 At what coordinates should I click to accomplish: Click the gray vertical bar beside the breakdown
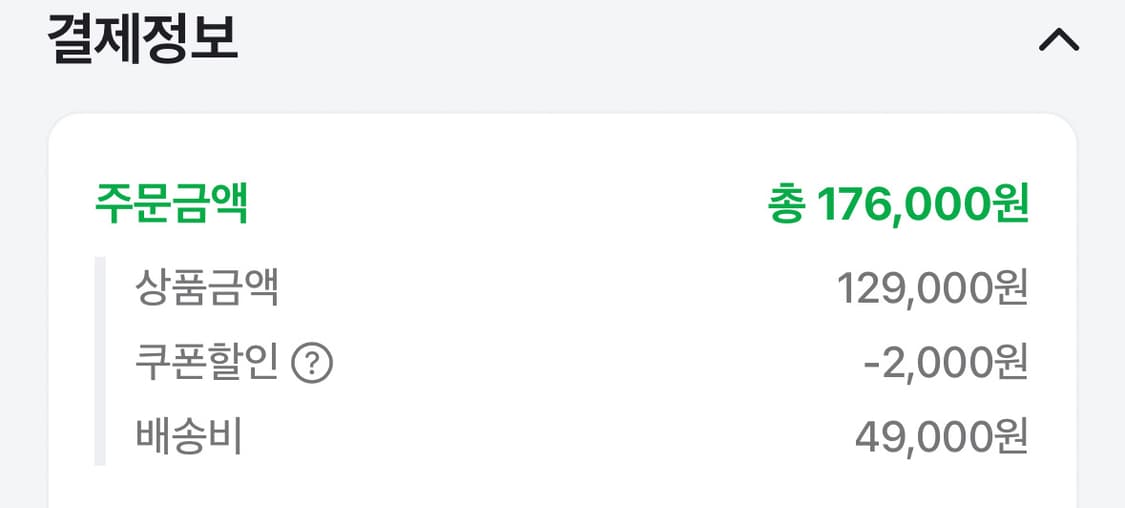(x=100, y=361)
